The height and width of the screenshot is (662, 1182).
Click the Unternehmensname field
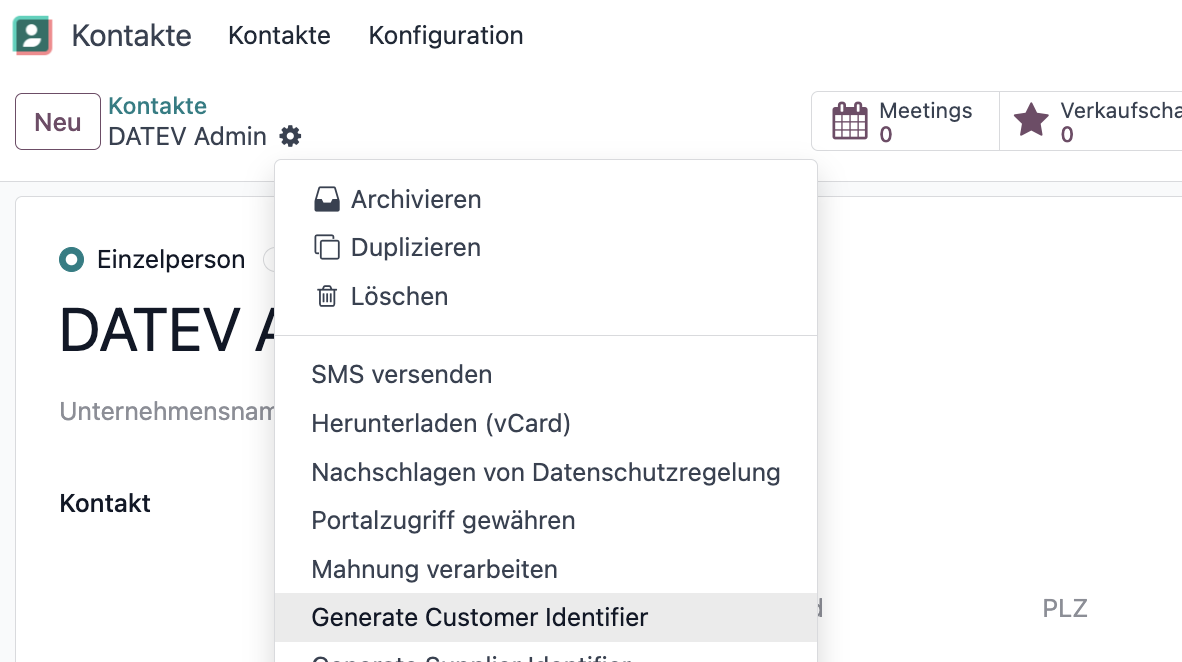[x=167, y=412]
